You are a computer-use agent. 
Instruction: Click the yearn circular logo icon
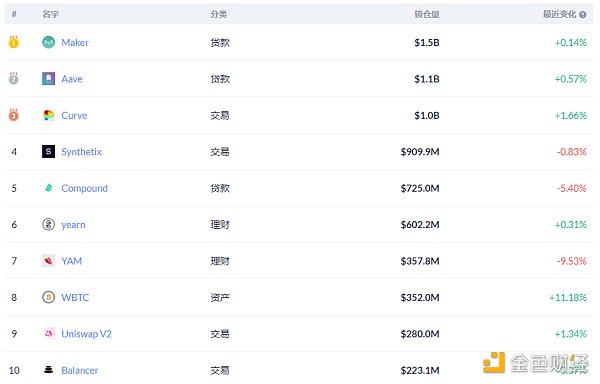pyautogui.click(x=49, y=224)
